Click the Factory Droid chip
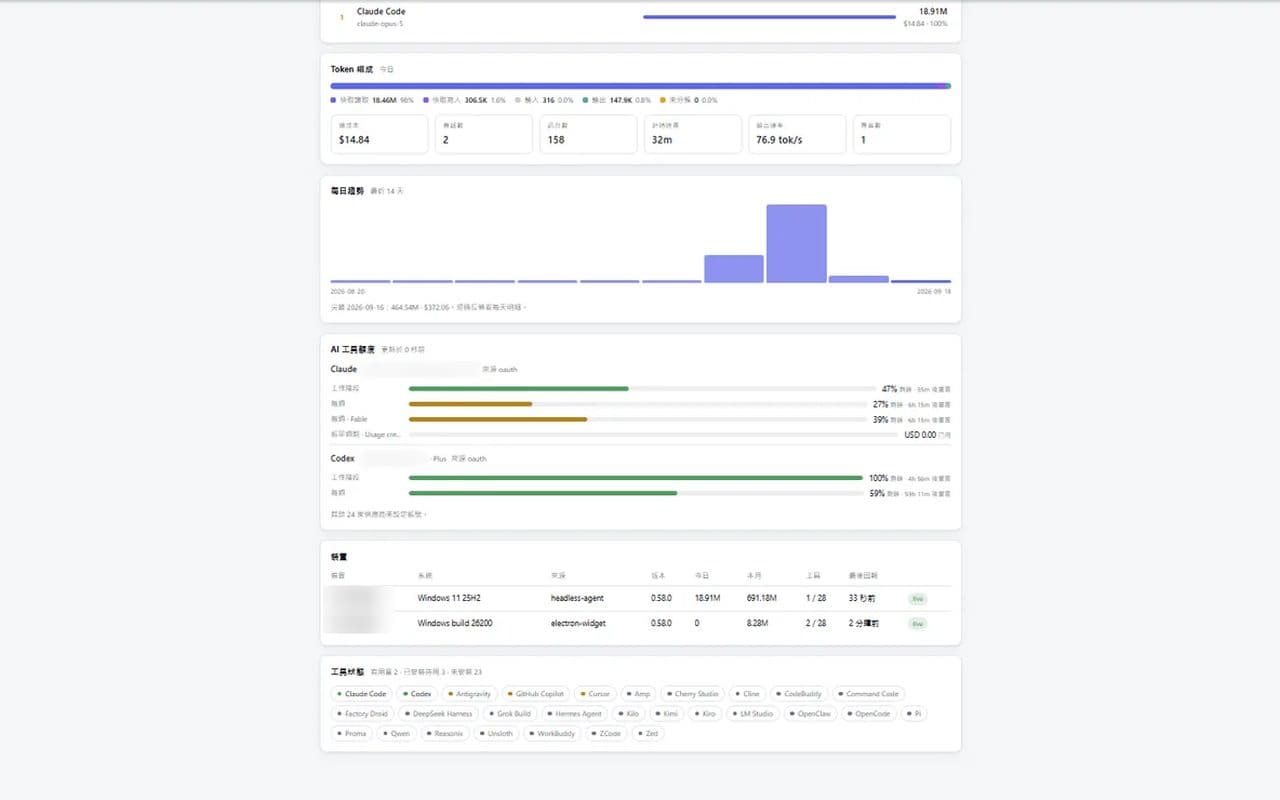Screen dimensions: 1280x800 (362, 713)
